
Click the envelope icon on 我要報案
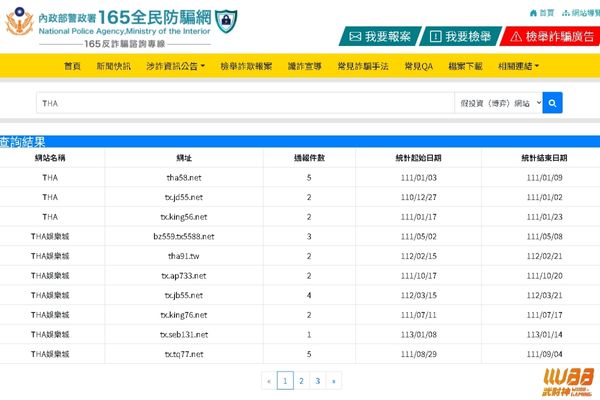coord(355,36)
